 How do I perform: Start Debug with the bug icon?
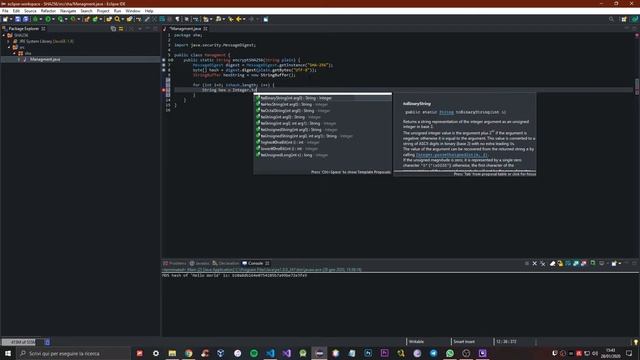click(x=36, y=19)
